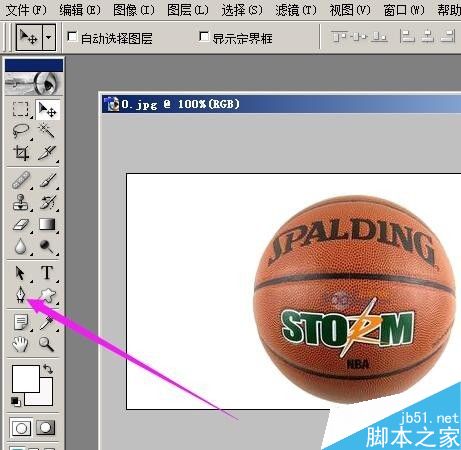
Task: Open the 视图(V) menu
Action: [x=350, y=10]
